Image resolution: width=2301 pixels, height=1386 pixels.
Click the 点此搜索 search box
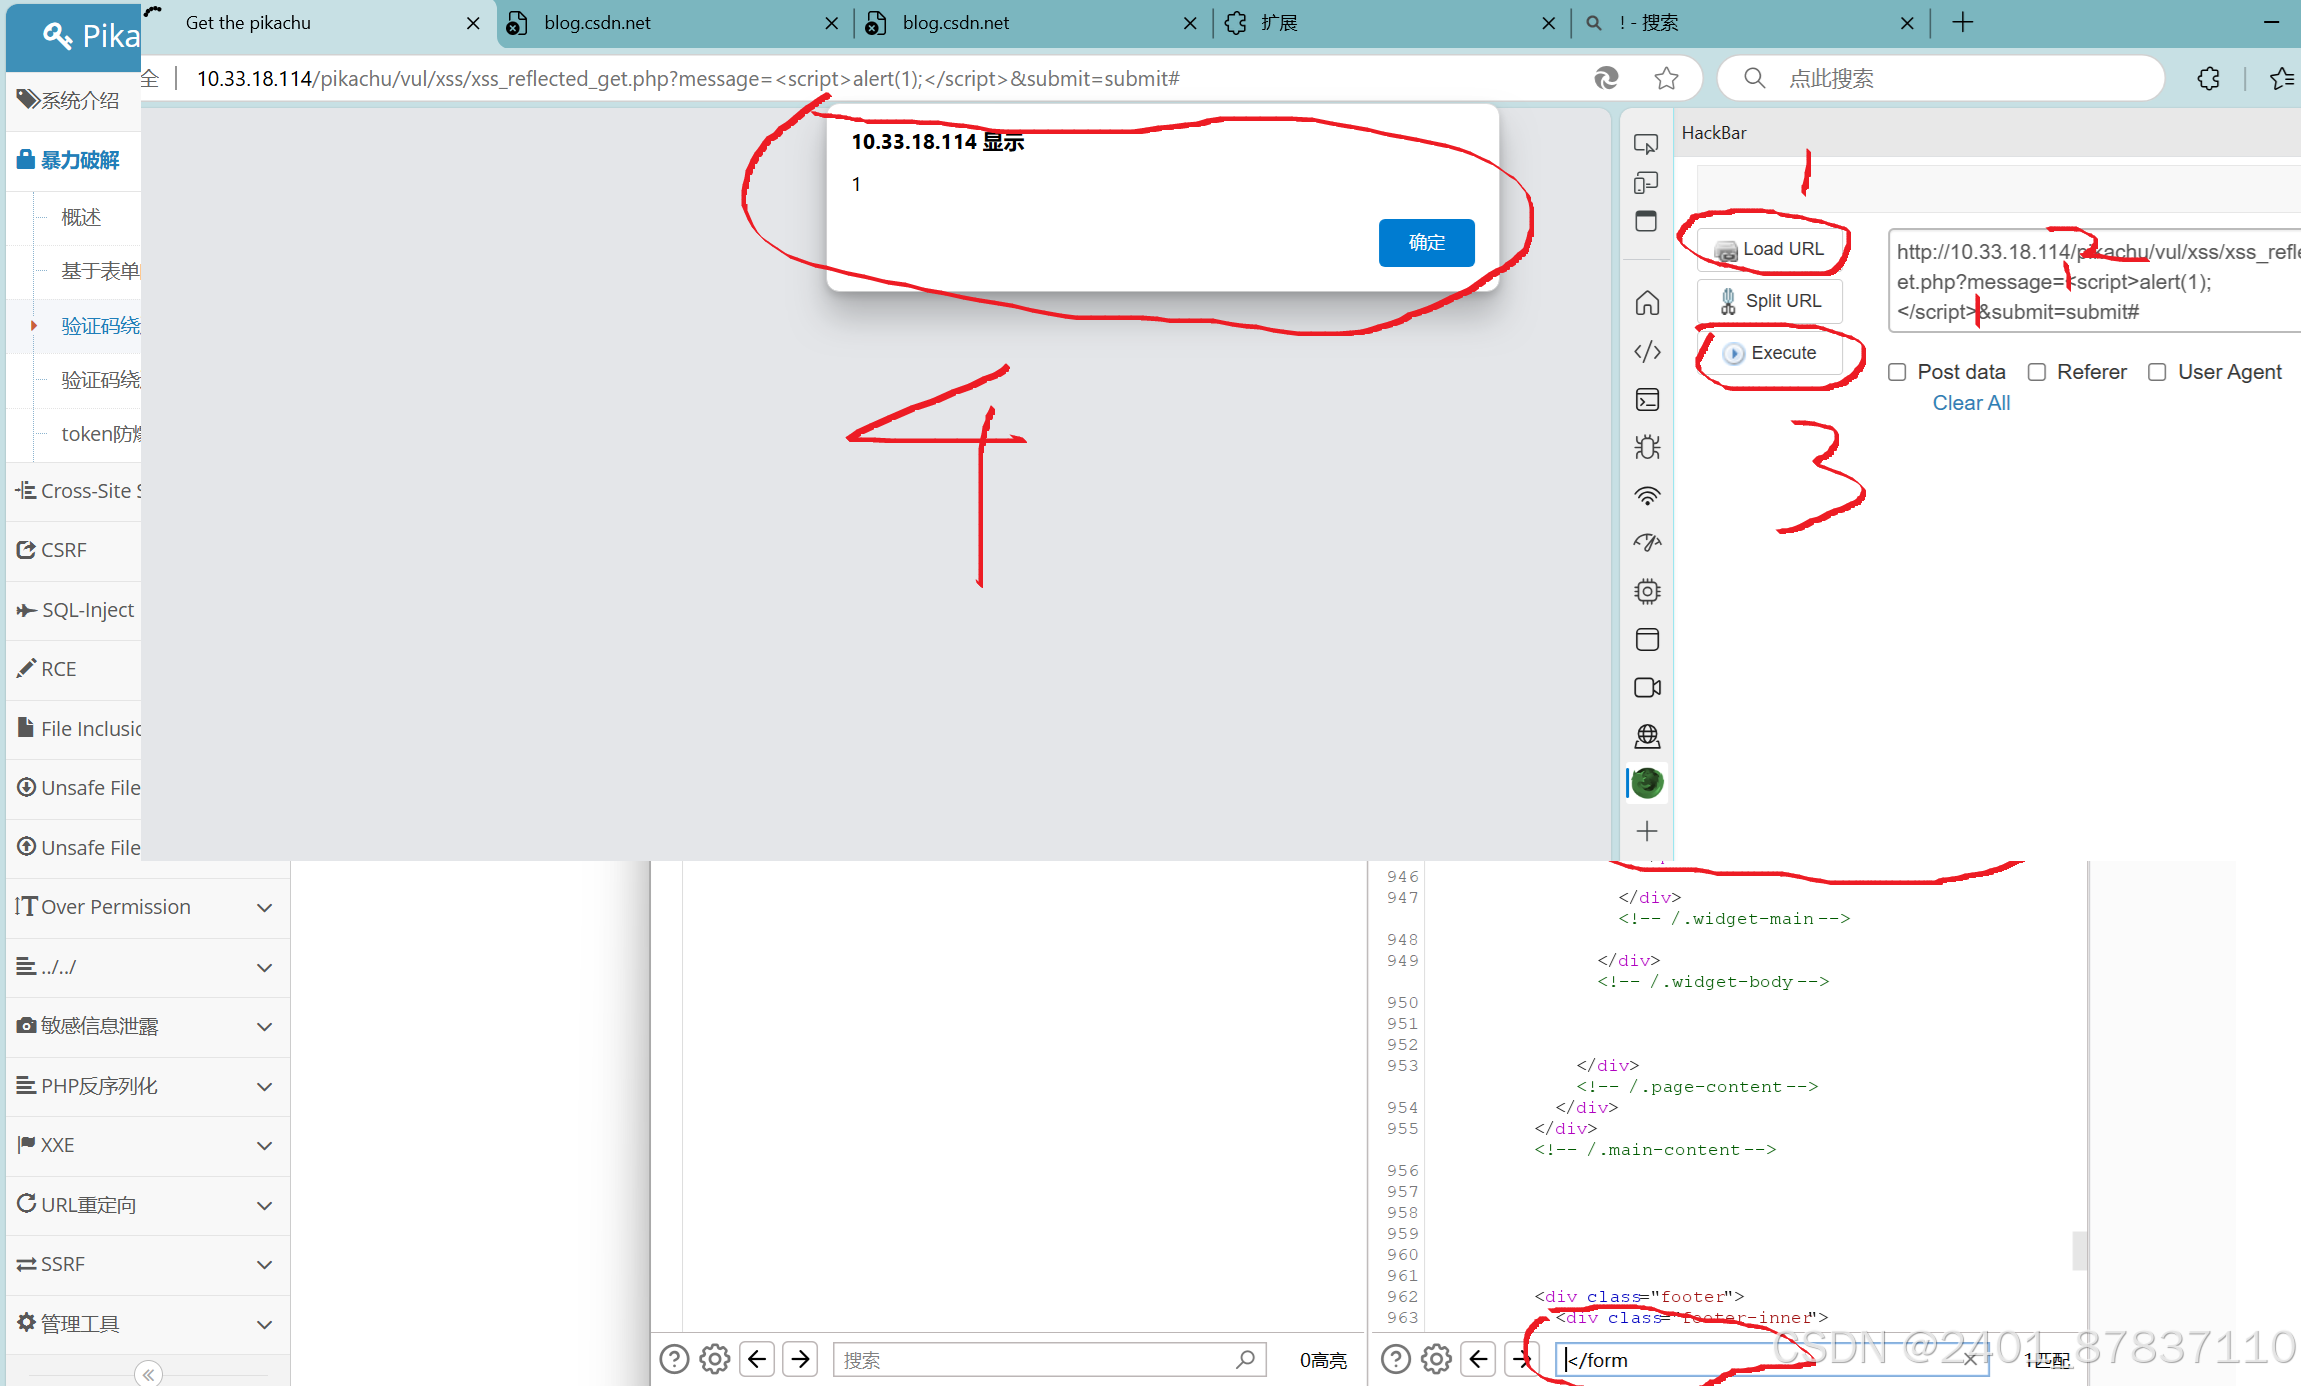pyautogui.click(x=1940, y=78)
